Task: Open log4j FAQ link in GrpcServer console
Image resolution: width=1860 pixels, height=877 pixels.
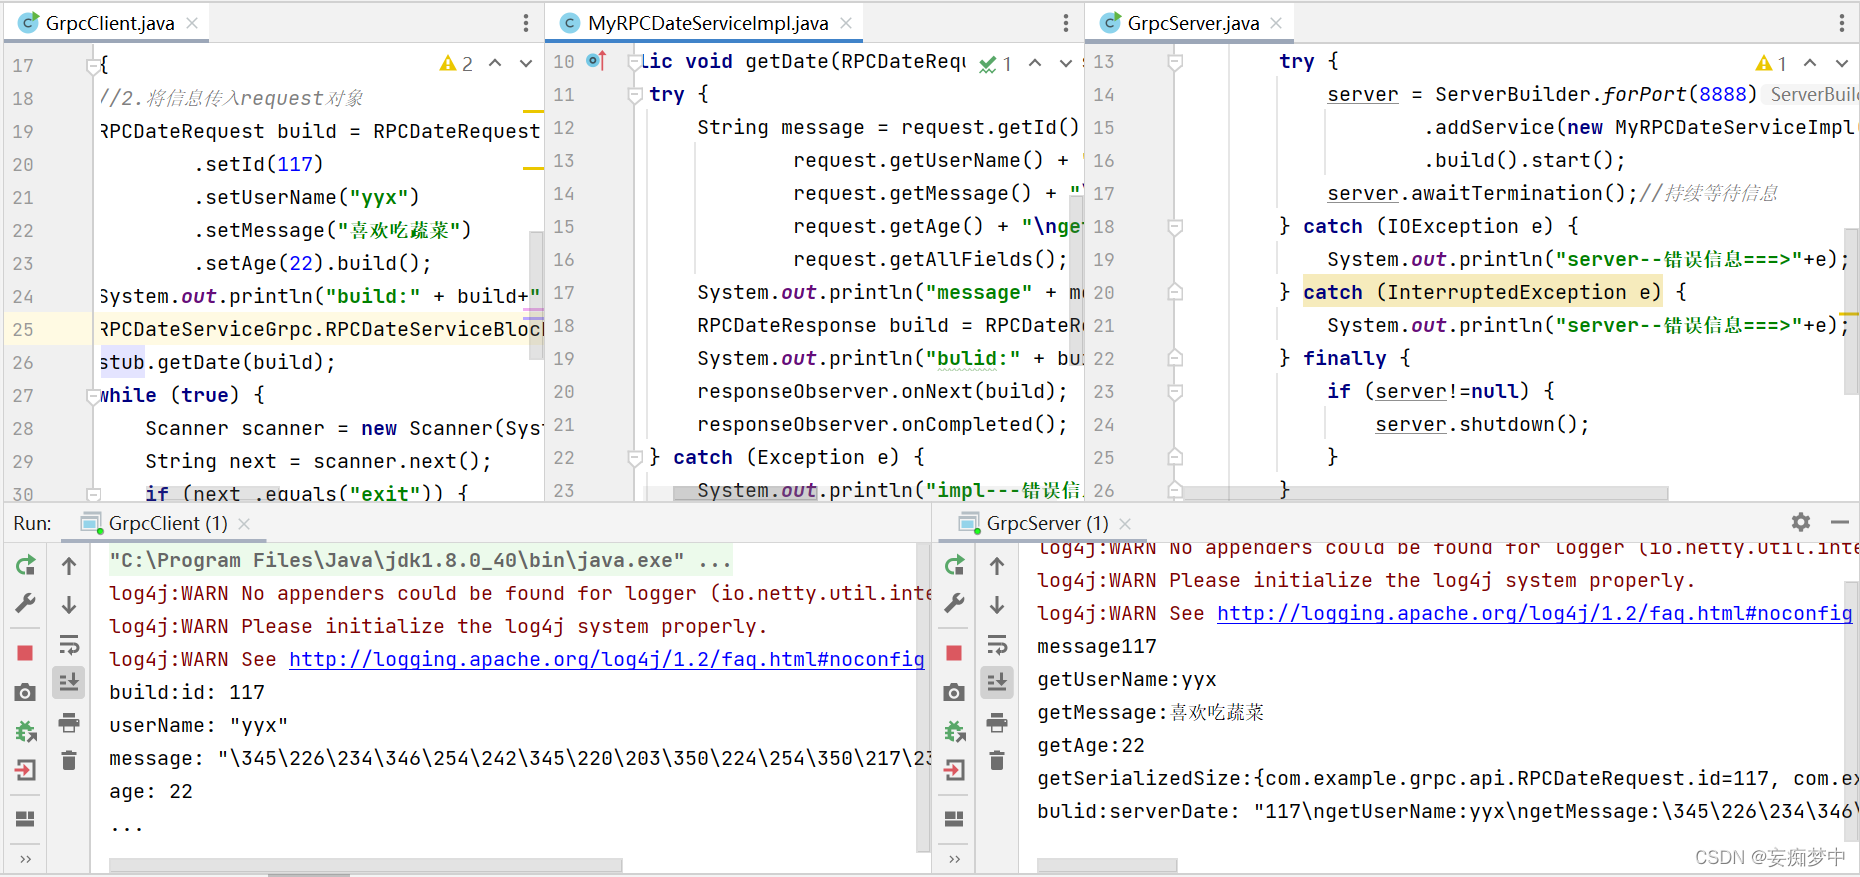Action: point(1534,613)
